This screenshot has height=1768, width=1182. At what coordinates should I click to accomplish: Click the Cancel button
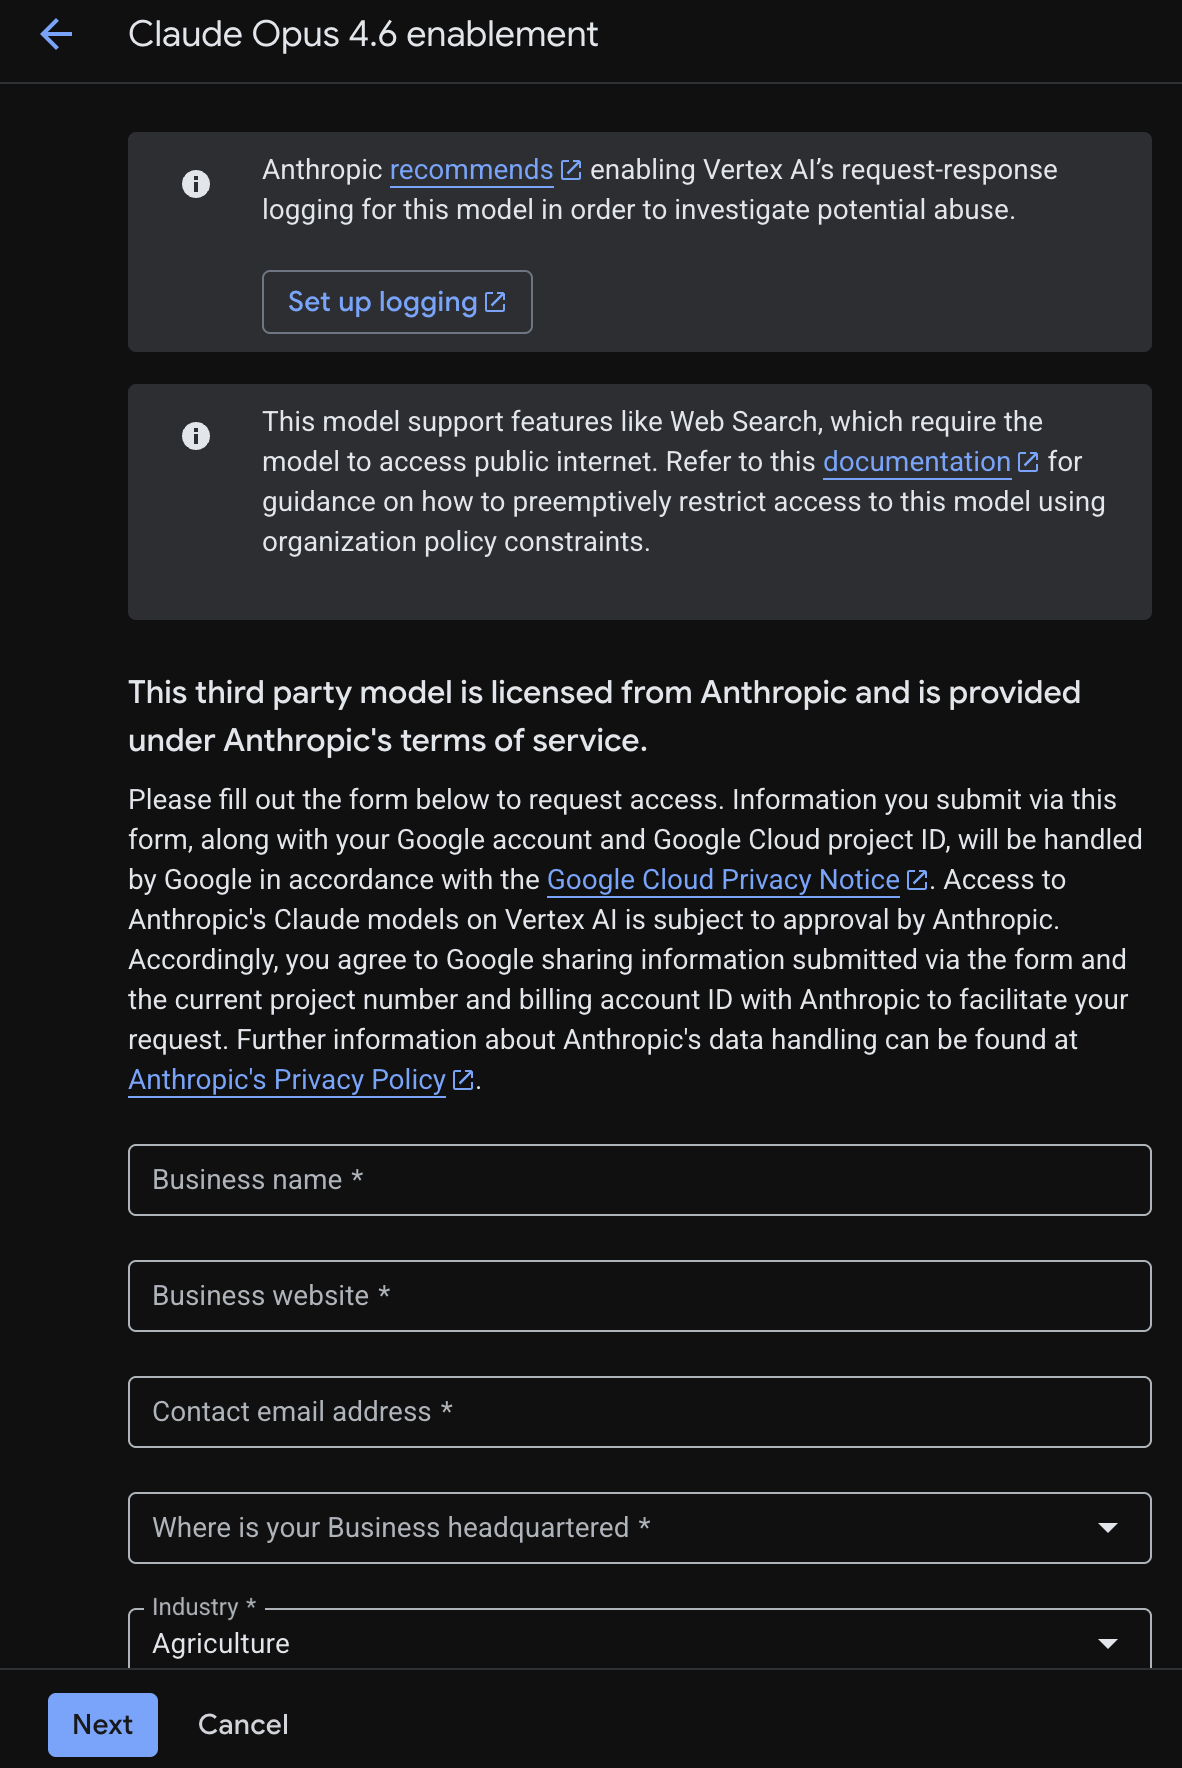coord(243,1725)
